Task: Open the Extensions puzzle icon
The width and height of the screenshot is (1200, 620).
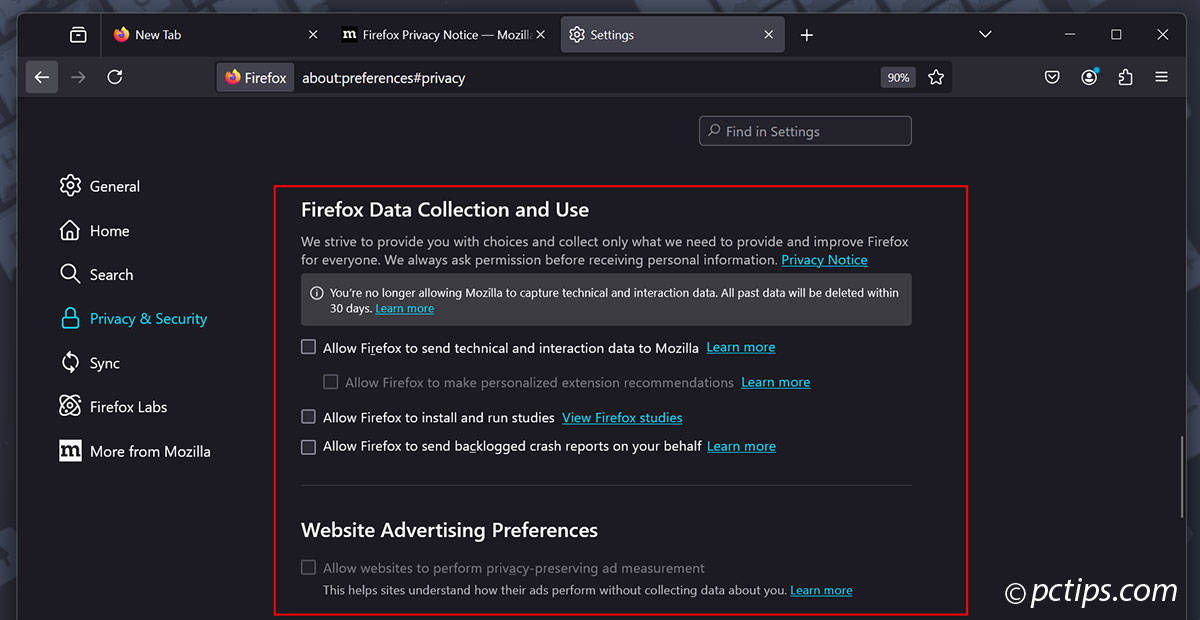Action: click(1125, 77)
